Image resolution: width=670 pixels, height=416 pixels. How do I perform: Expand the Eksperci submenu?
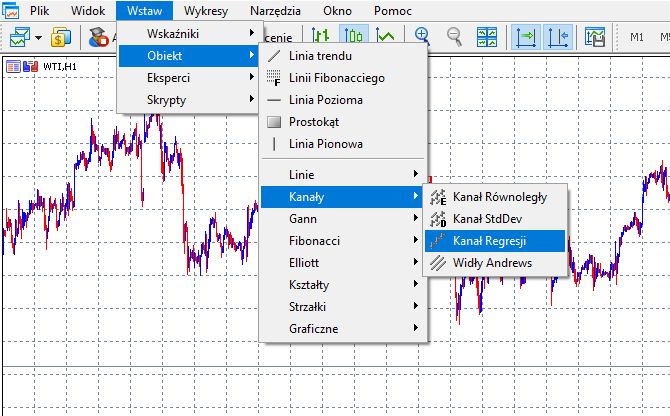pos(188,78)
